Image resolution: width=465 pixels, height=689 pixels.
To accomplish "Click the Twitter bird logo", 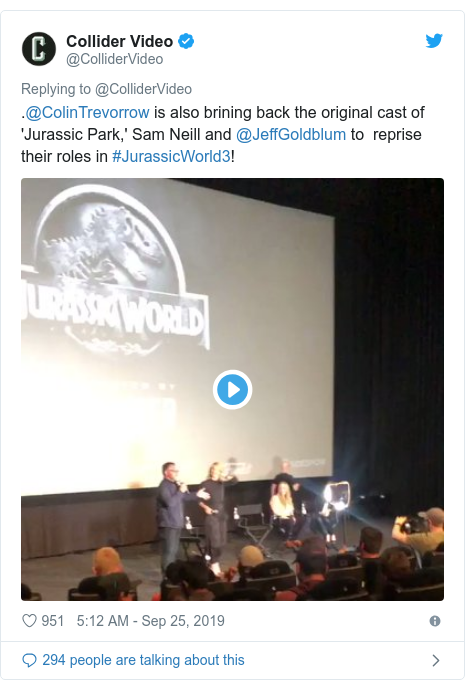I will pyautogui.click(x=434, y=41).
